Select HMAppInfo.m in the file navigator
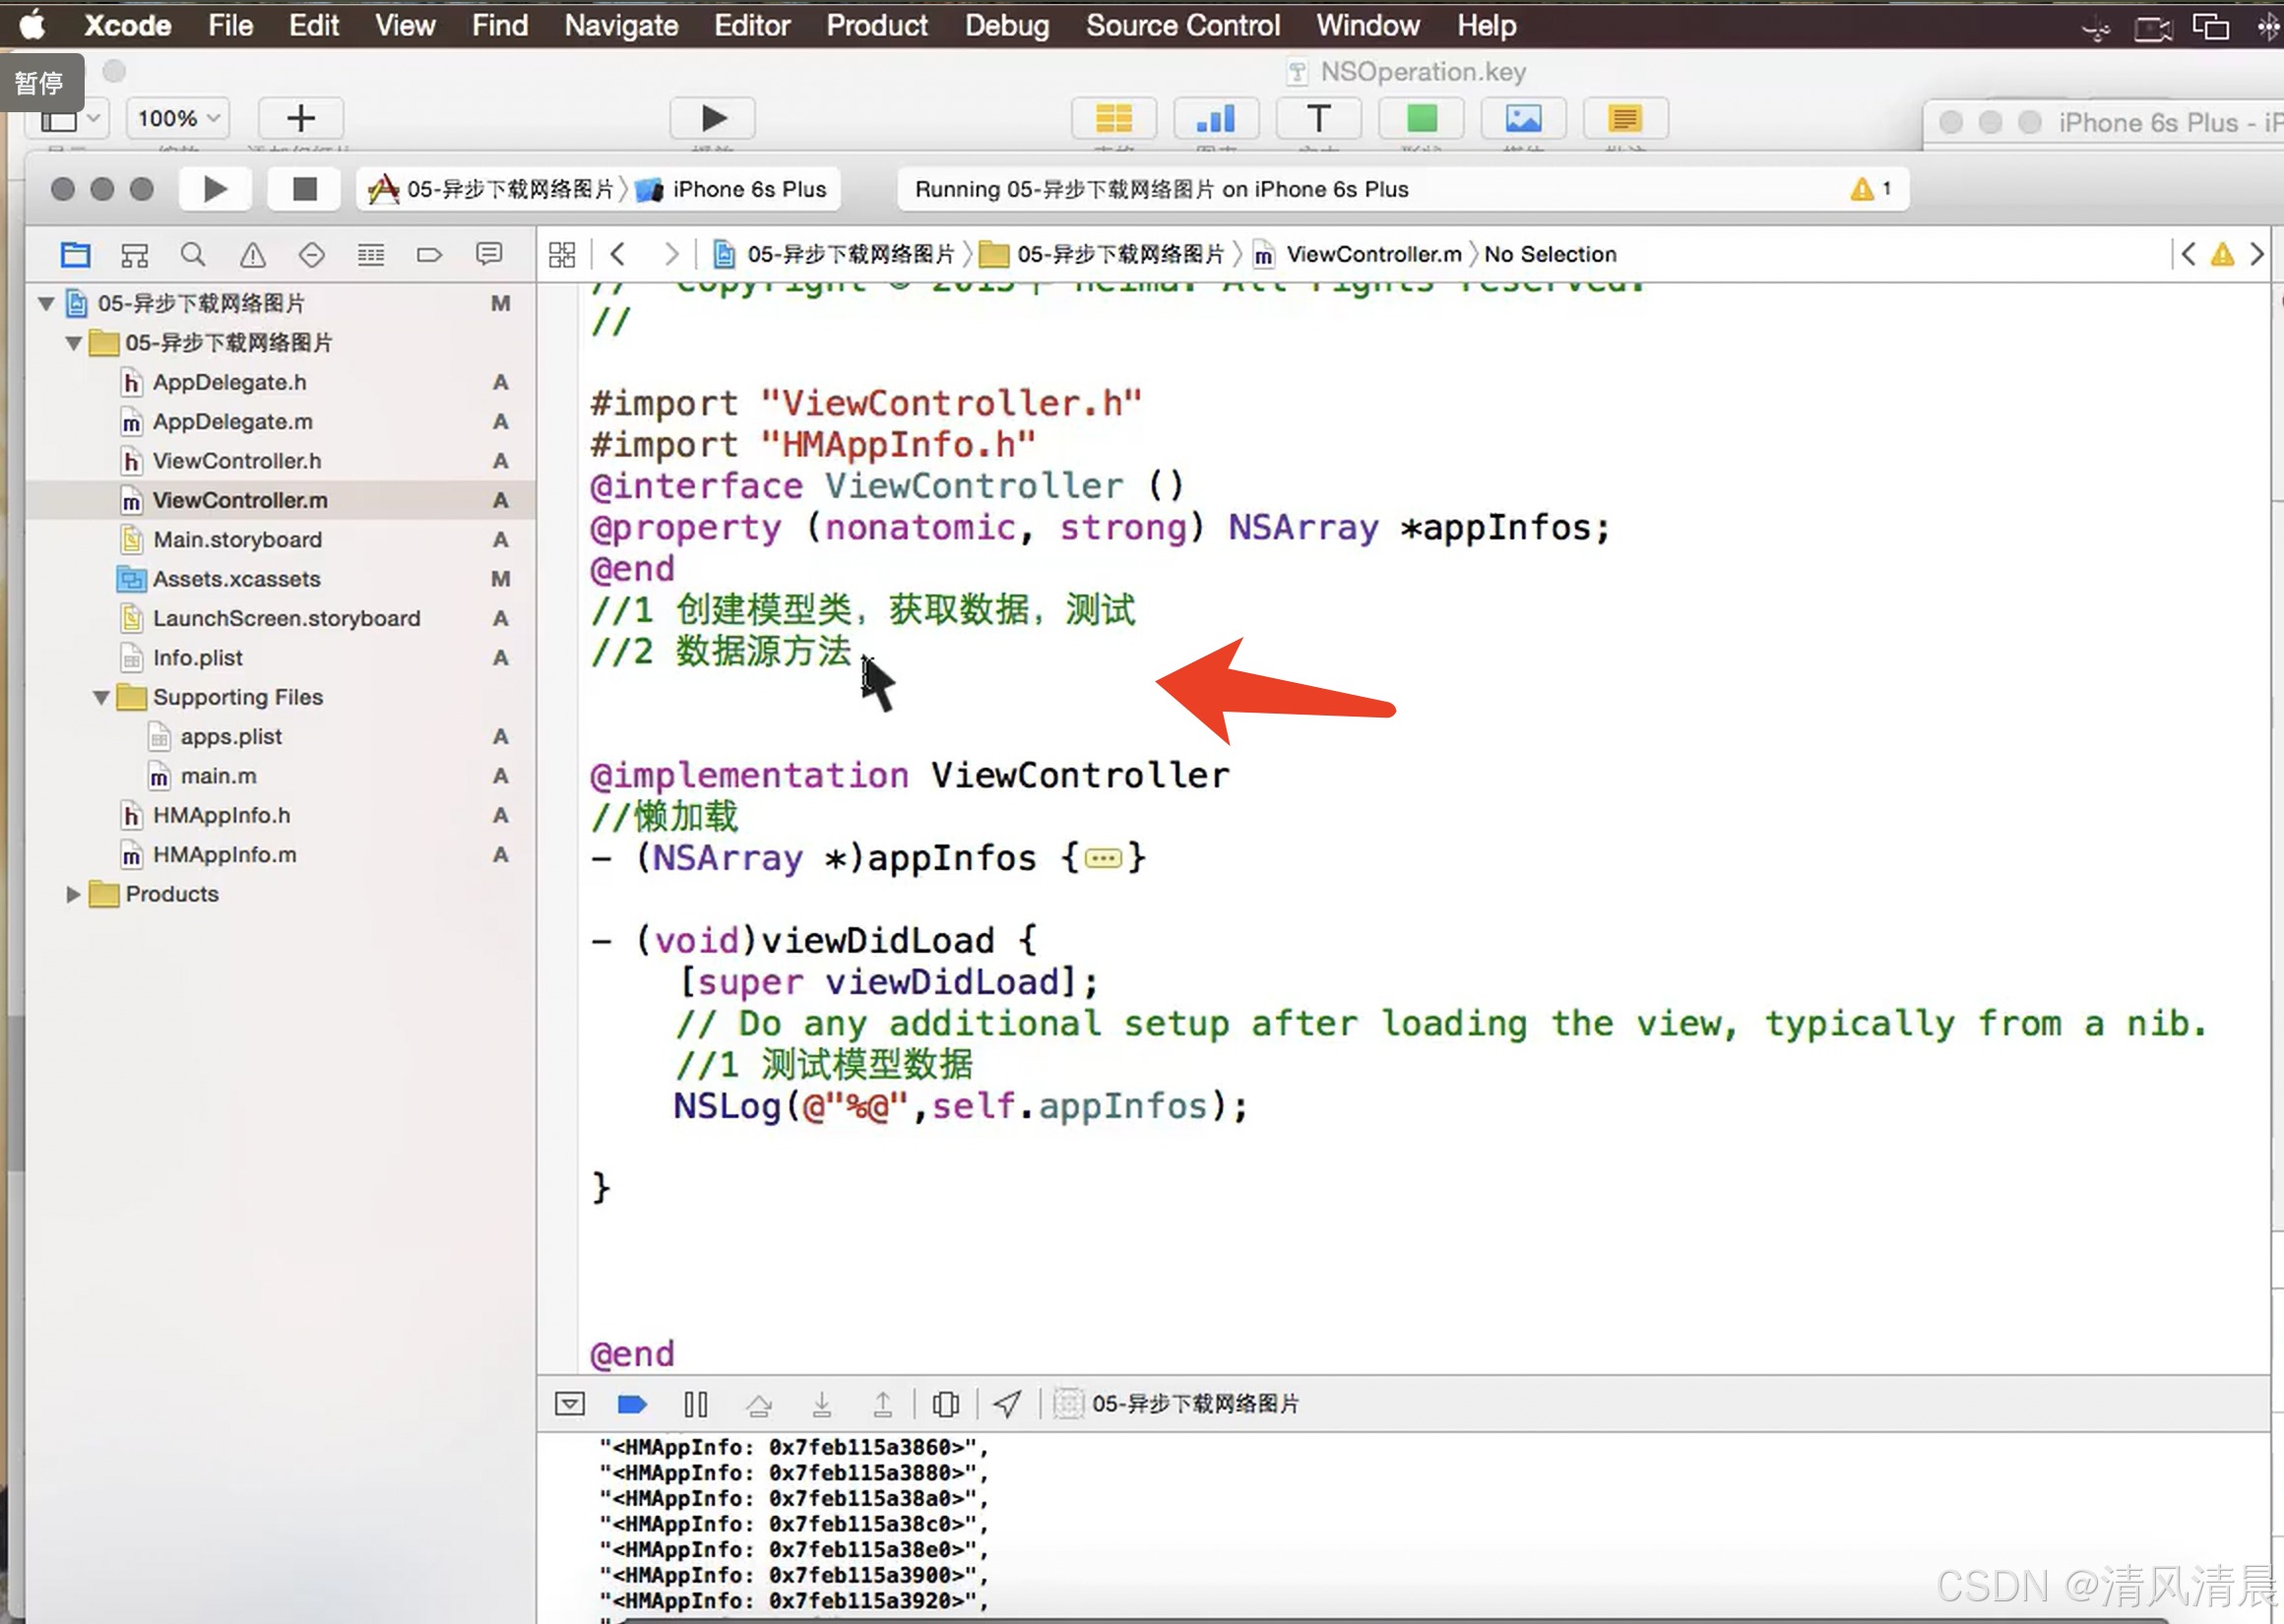The image size is (2284, 1624). [224, 855]
